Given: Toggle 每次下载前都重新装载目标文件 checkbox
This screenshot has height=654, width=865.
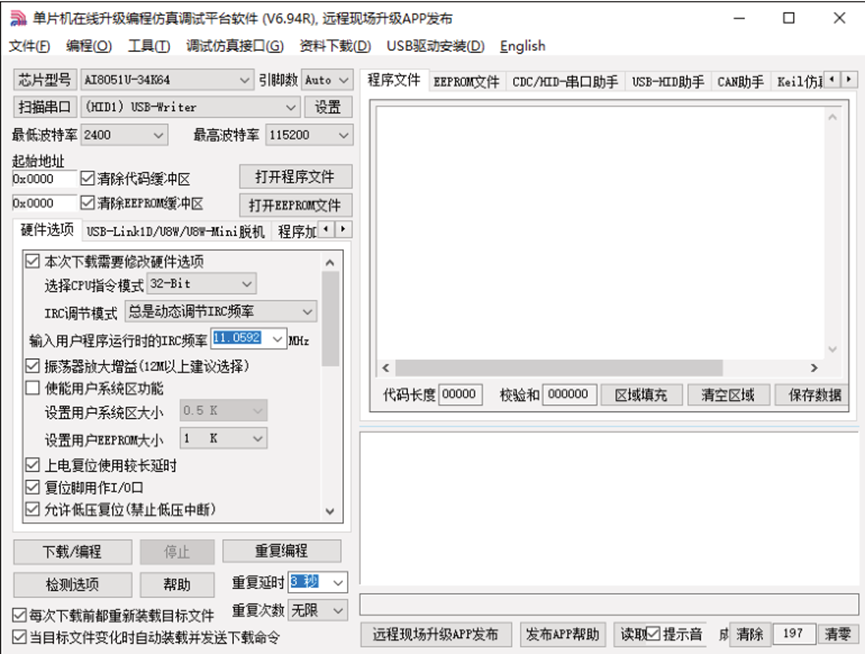Looking at the screenshot, I should pos(19,615).
